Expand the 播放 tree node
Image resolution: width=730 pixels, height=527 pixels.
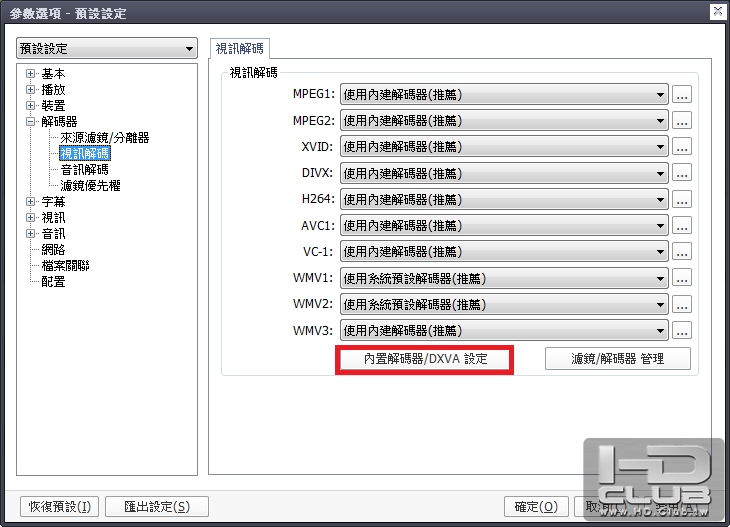(x=30, y=89)
